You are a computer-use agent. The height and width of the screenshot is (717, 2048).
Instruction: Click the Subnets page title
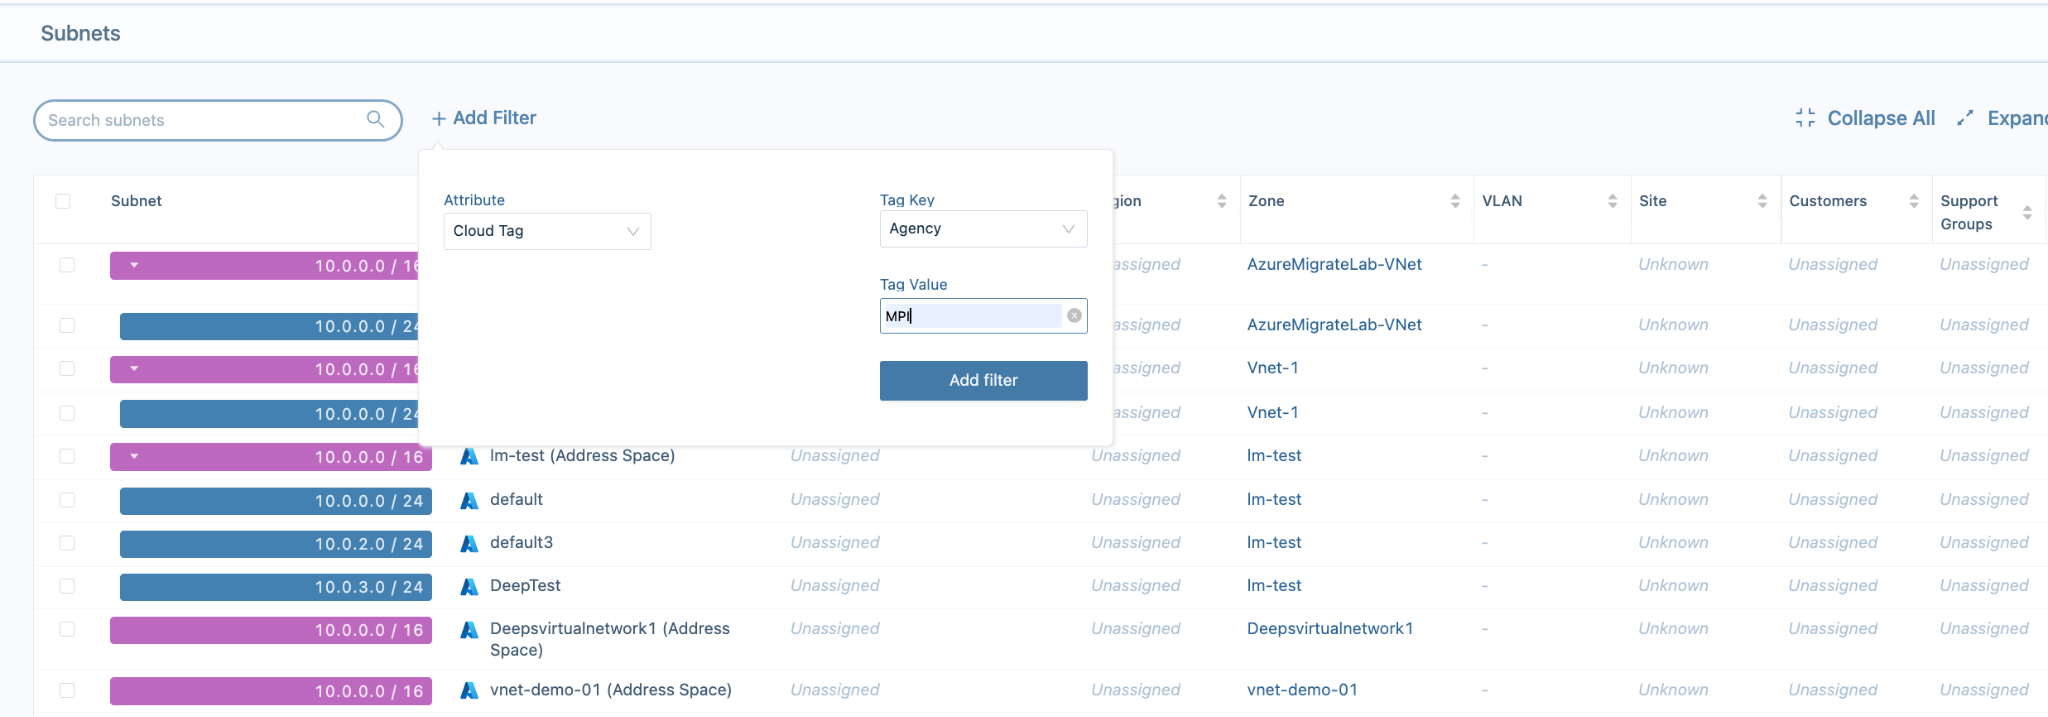click(80, 33)
